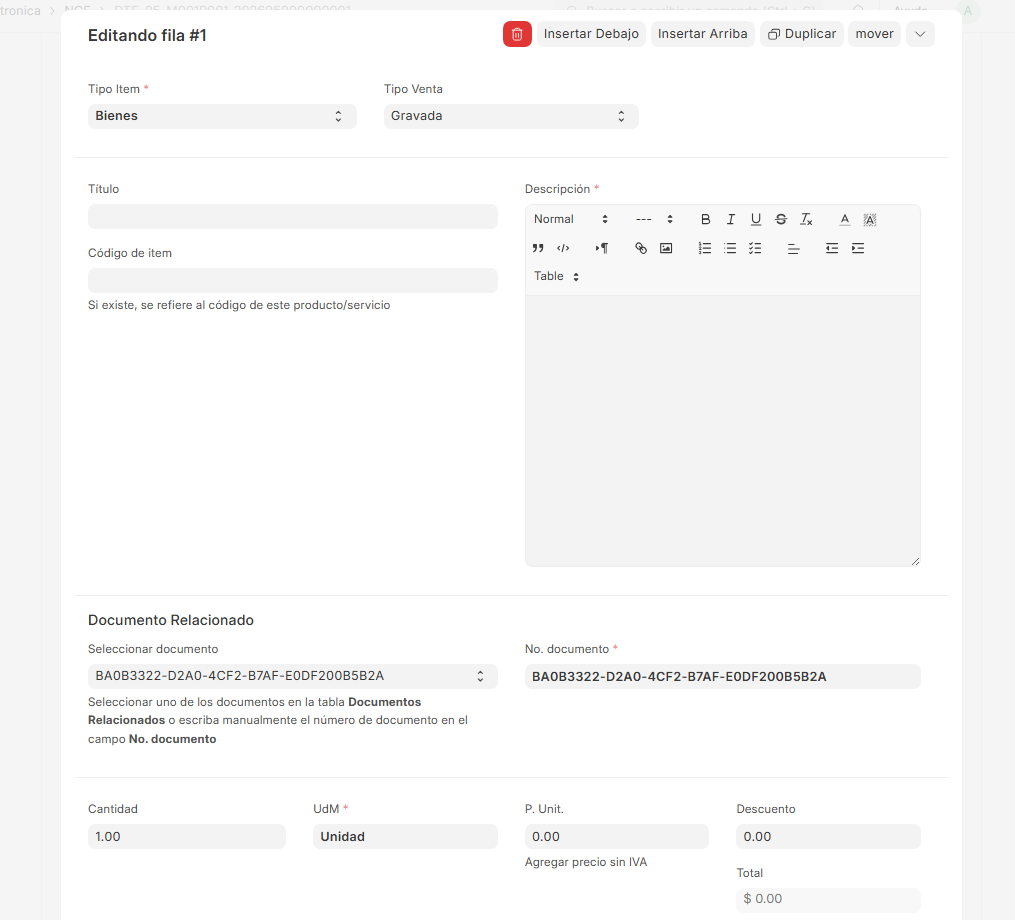Delete this row with red trash icon
The image size is (1015, 920).
517,34
